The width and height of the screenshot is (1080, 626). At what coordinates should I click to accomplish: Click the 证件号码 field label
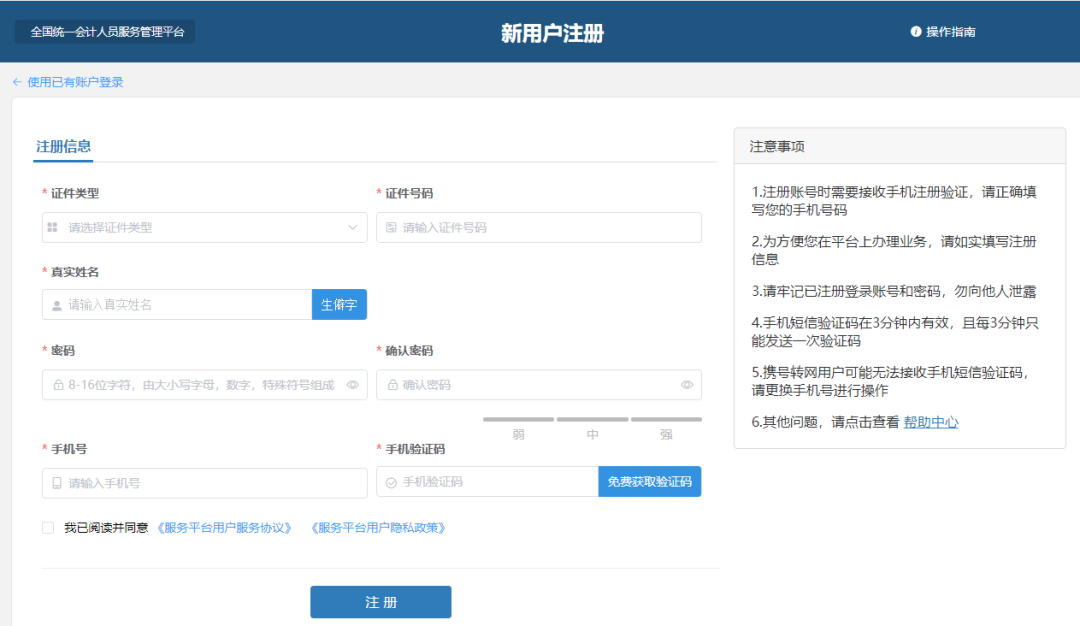[408, 194]
